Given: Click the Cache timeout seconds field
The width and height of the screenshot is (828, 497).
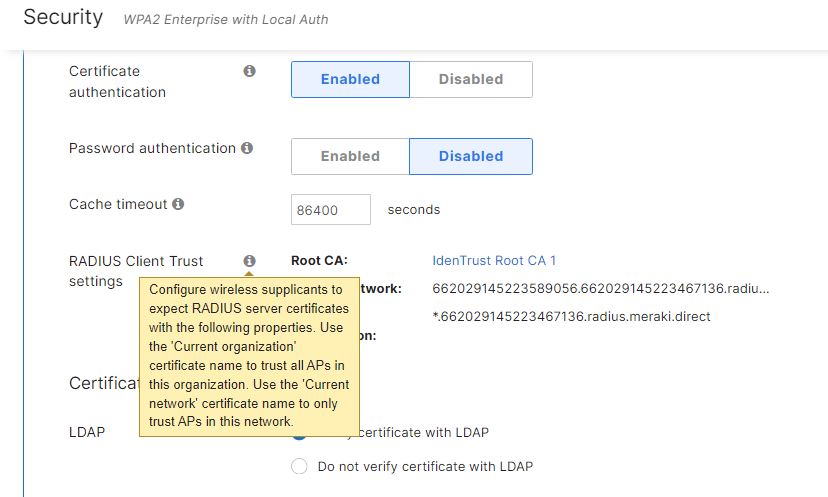Looking at the screenshot, I should click(330, 210).
